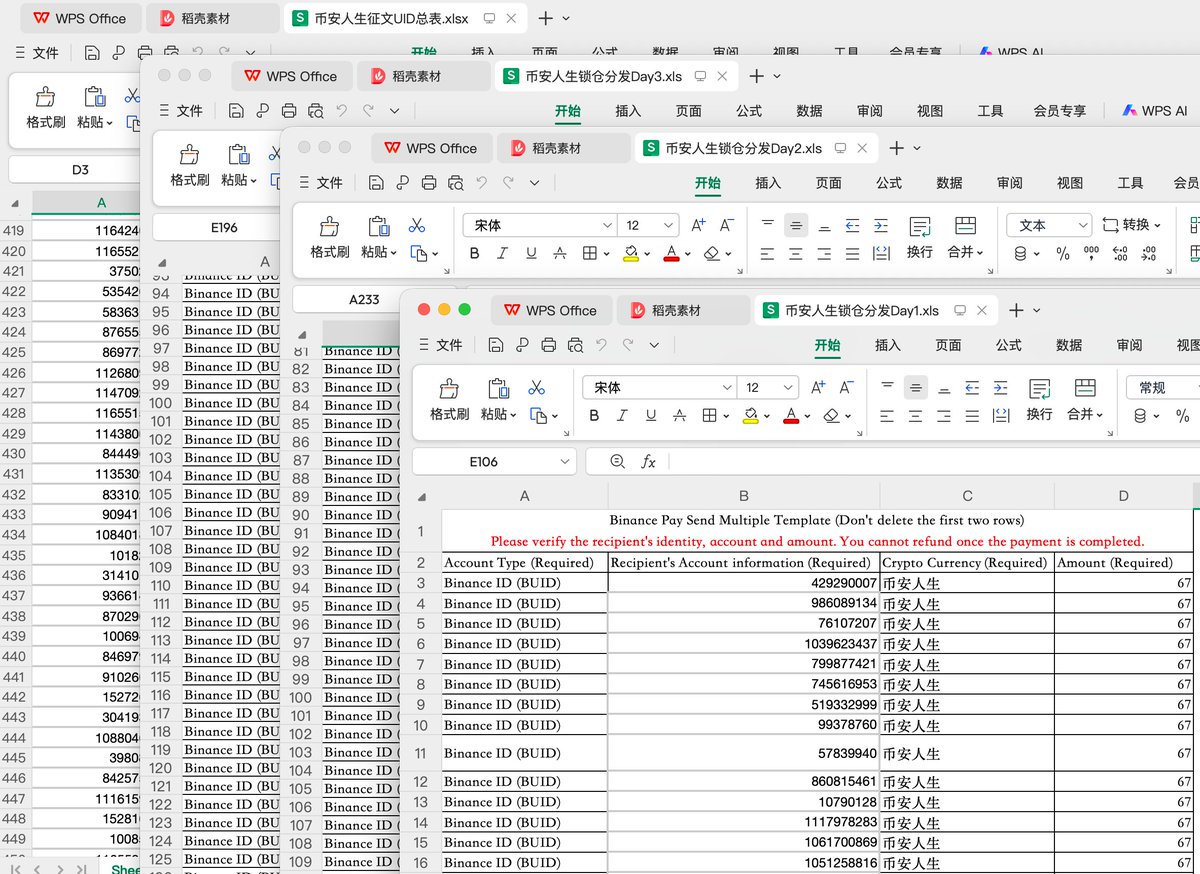Click the Cut scissors icon in Day1 window
Screen dimensions: 1200x874
[x=536, y=388]
